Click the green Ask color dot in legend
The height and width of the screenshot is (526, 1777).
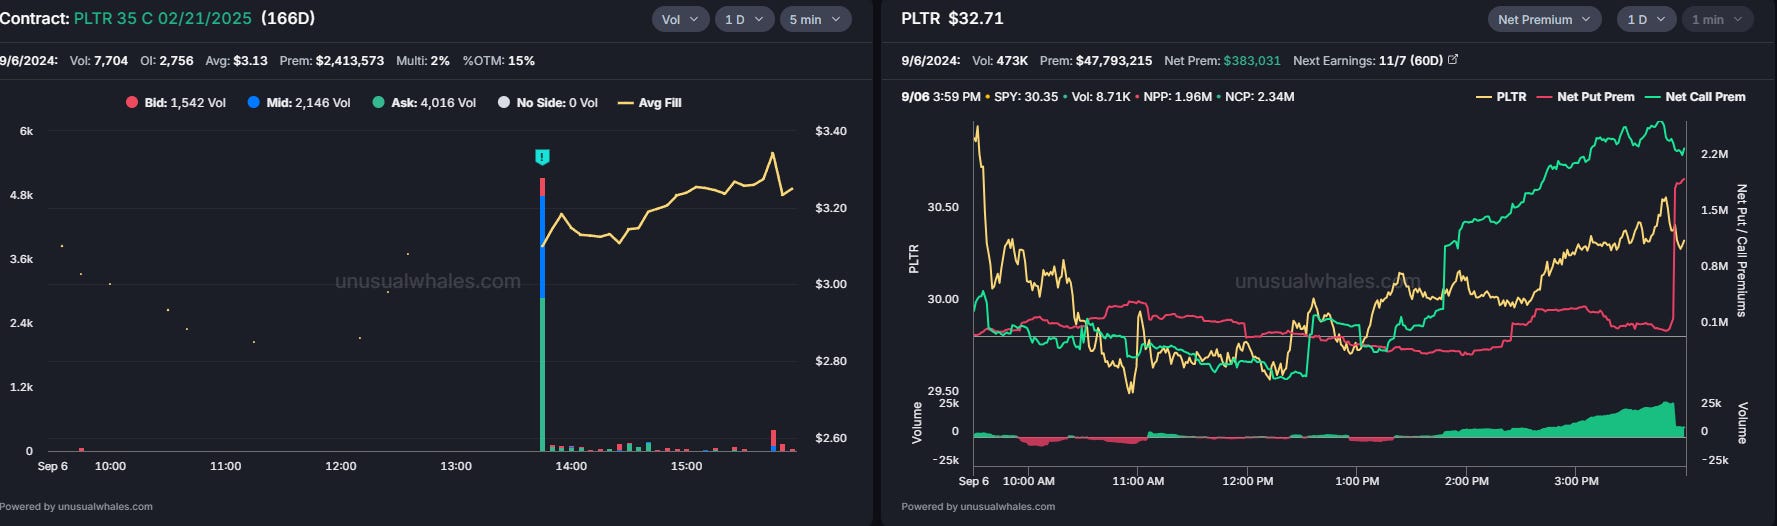[378, 103]
